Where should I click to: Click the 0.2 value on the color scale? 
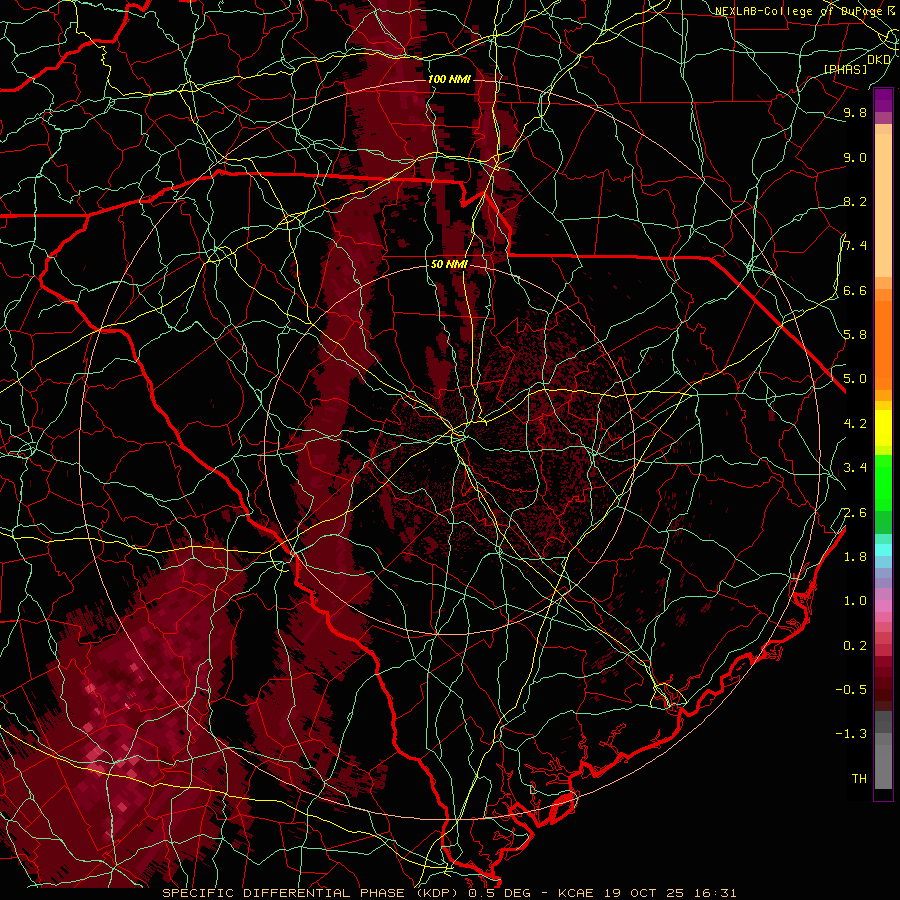(x=855, y=645)
